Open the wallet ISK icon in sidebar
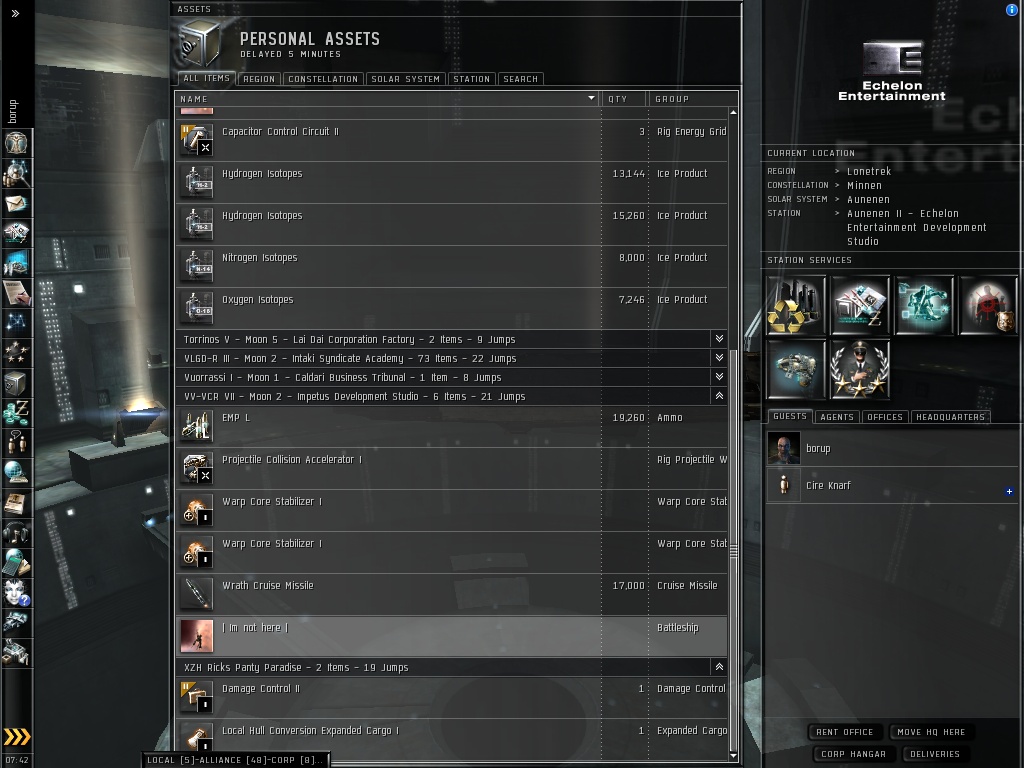This screenshot has width=1024, height=768. [x=16, y=413]
